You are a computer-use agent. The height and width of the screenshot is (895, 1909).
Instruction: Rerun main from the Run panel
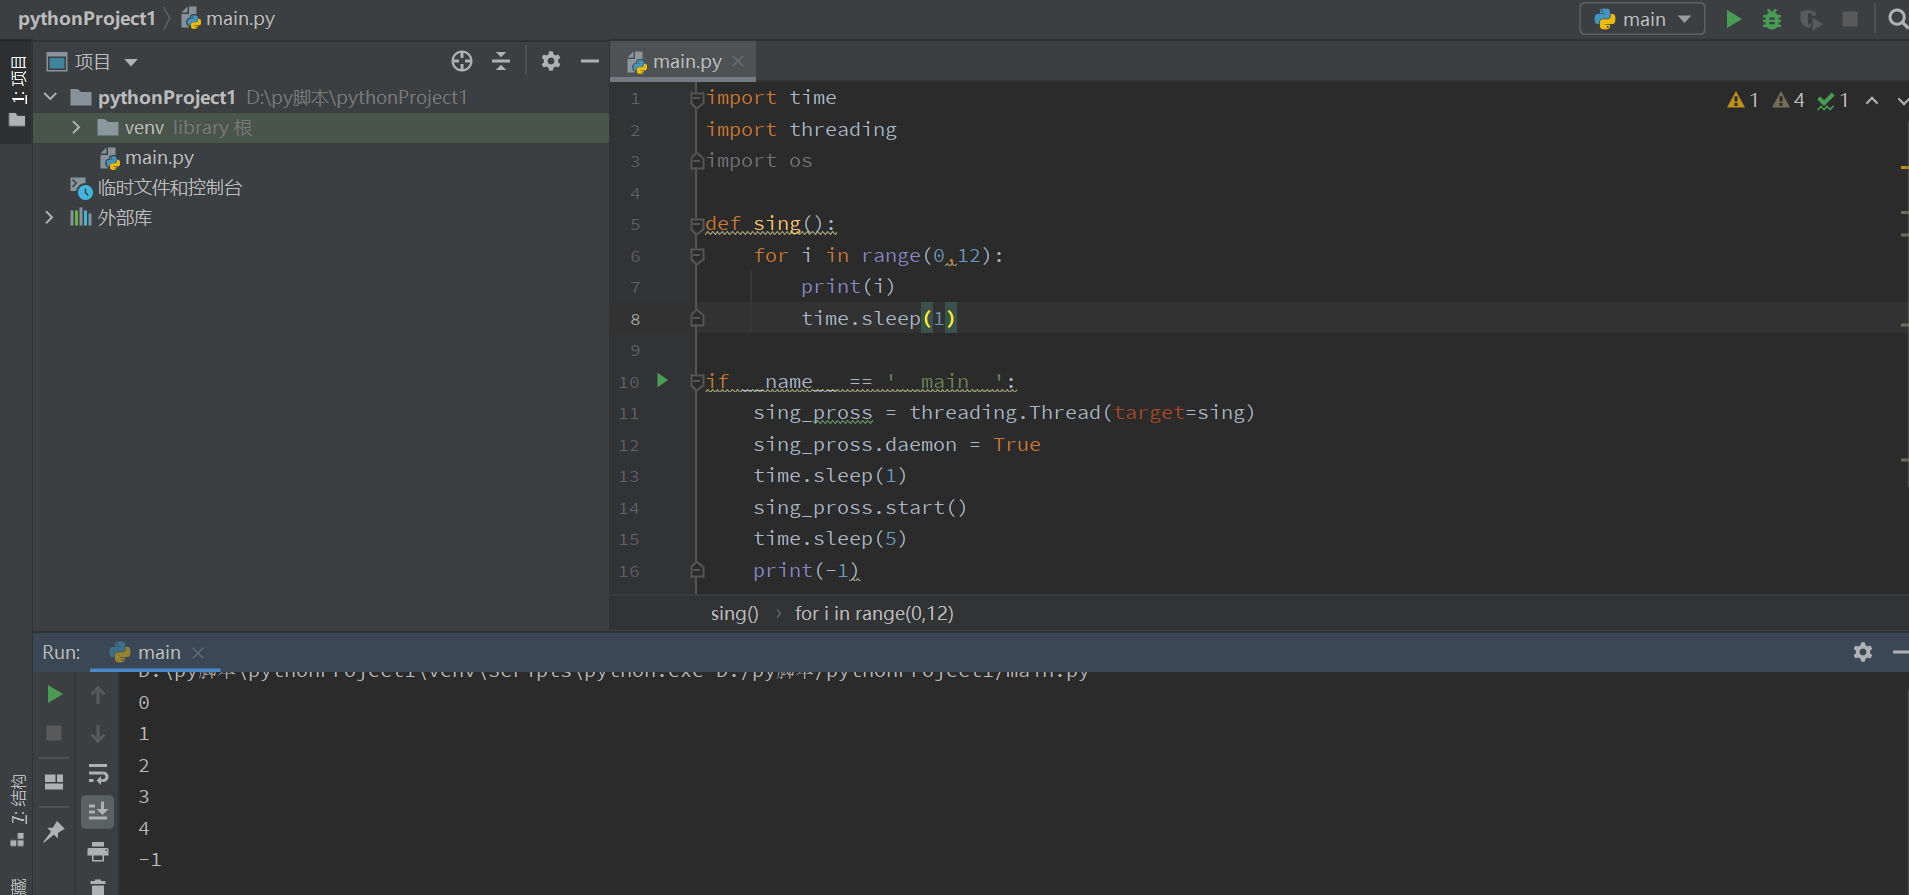[54, 694]
